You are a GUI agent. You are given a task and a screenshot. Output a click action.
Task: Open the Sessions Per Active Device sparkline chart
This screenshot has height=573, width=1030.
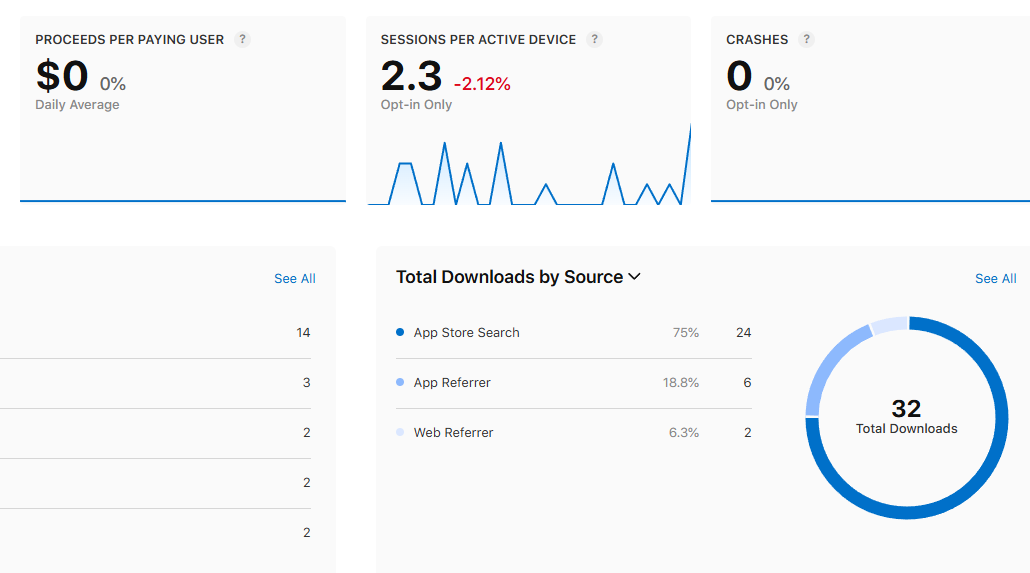(529, 164)
